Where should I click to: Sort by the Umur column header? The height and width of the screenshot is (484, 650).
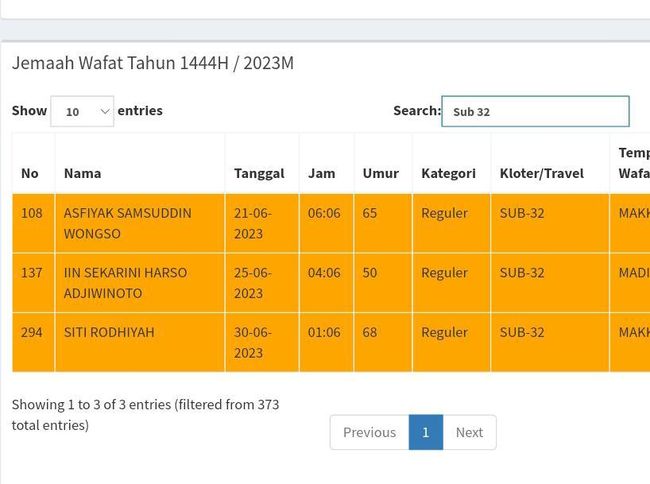[380, 173]
